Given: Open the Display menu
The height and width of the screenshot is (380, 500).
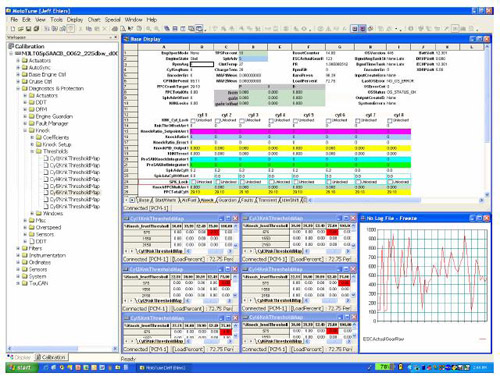Looking at the screenshot, I should point(75,20).
